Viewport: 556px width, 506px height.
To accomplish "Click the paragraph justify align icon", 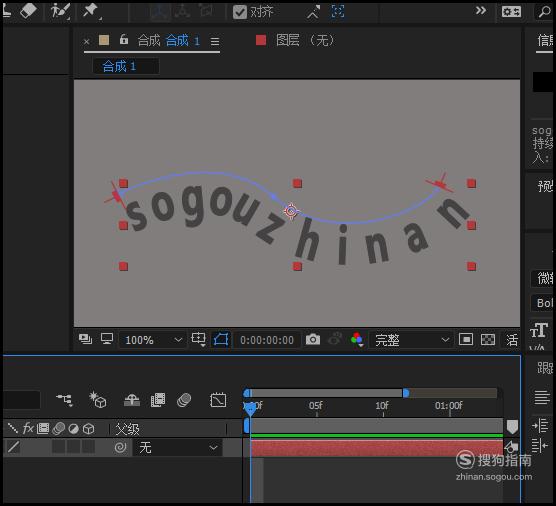I will 542,397.
